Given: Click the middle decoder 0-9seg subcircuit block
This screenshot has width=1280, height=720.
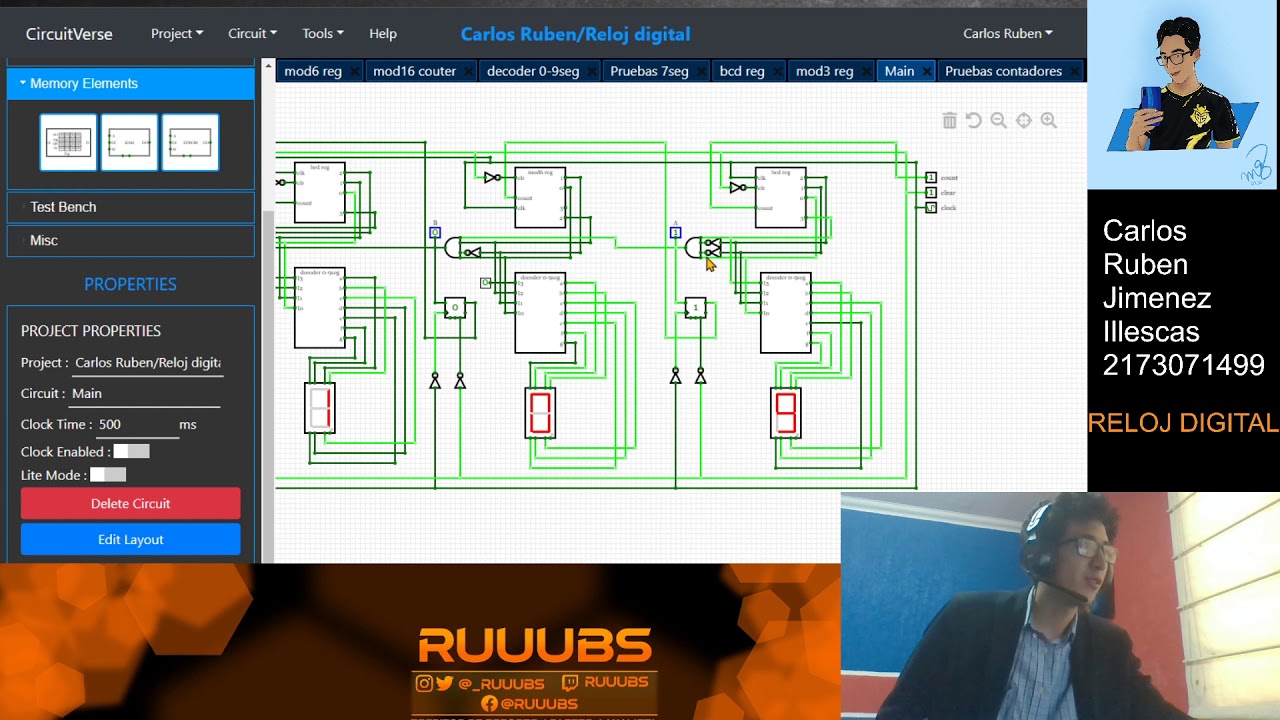Looking at the screenshot, I should pos(540,313).
